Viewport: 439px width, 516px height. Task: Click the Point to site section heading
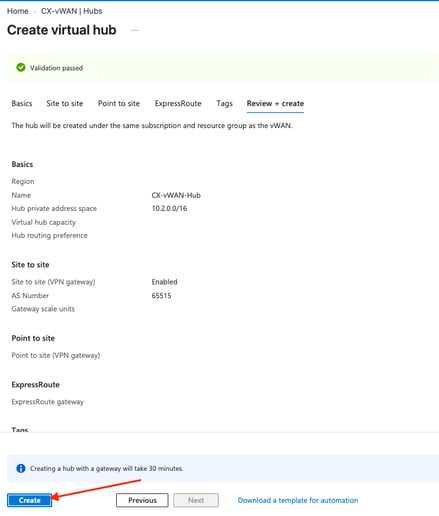coord(33,338)
